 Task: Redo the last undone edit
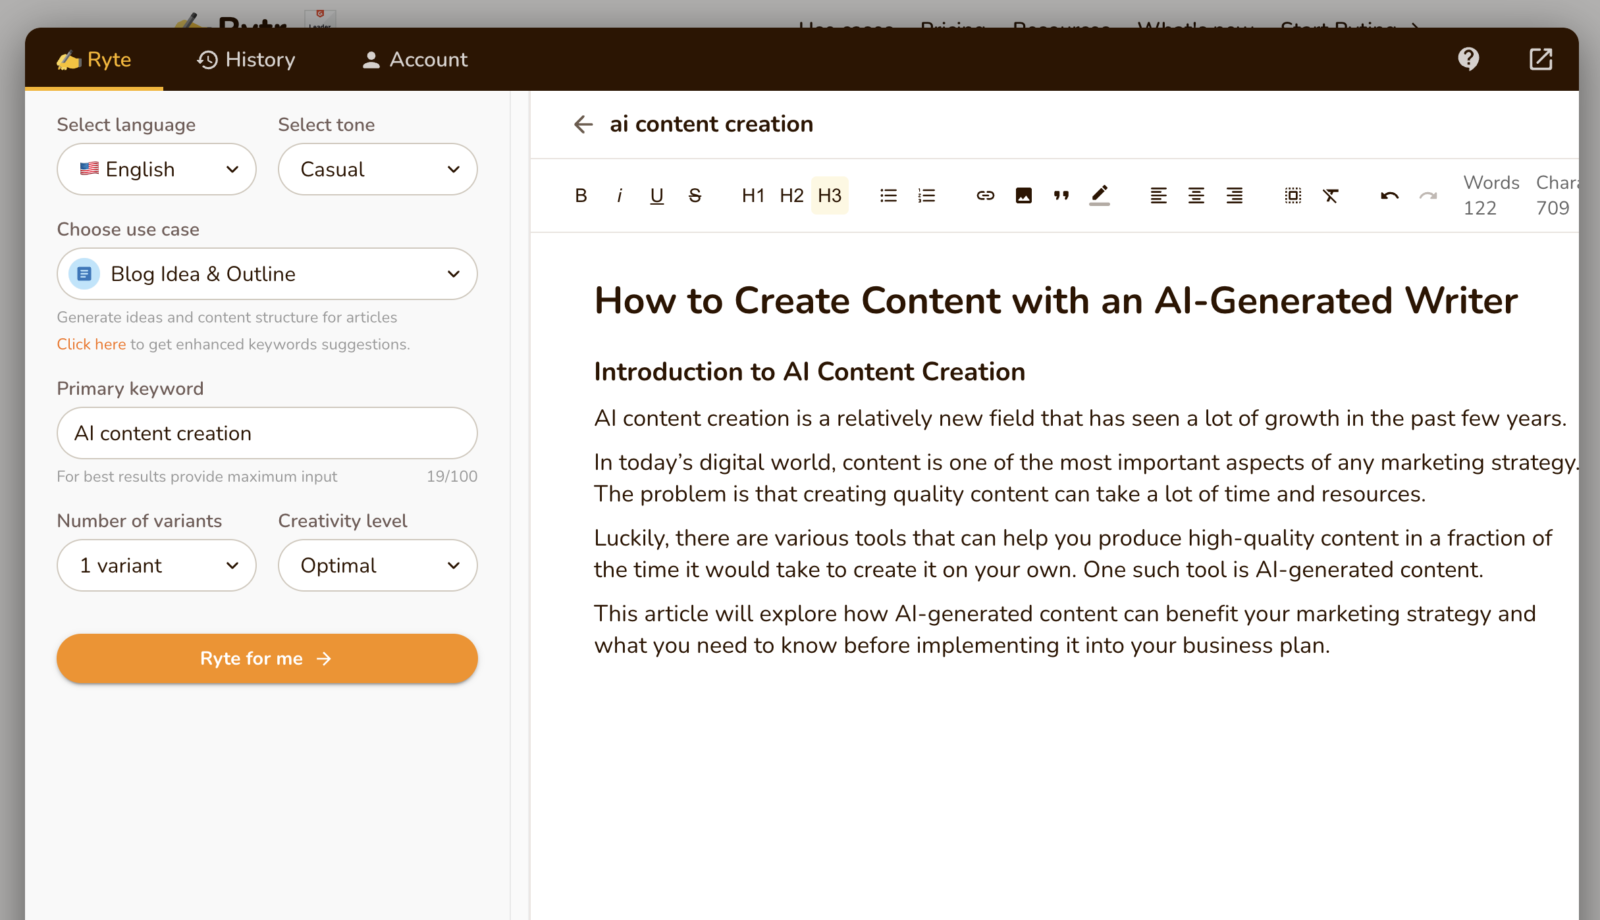(1428, 196)
